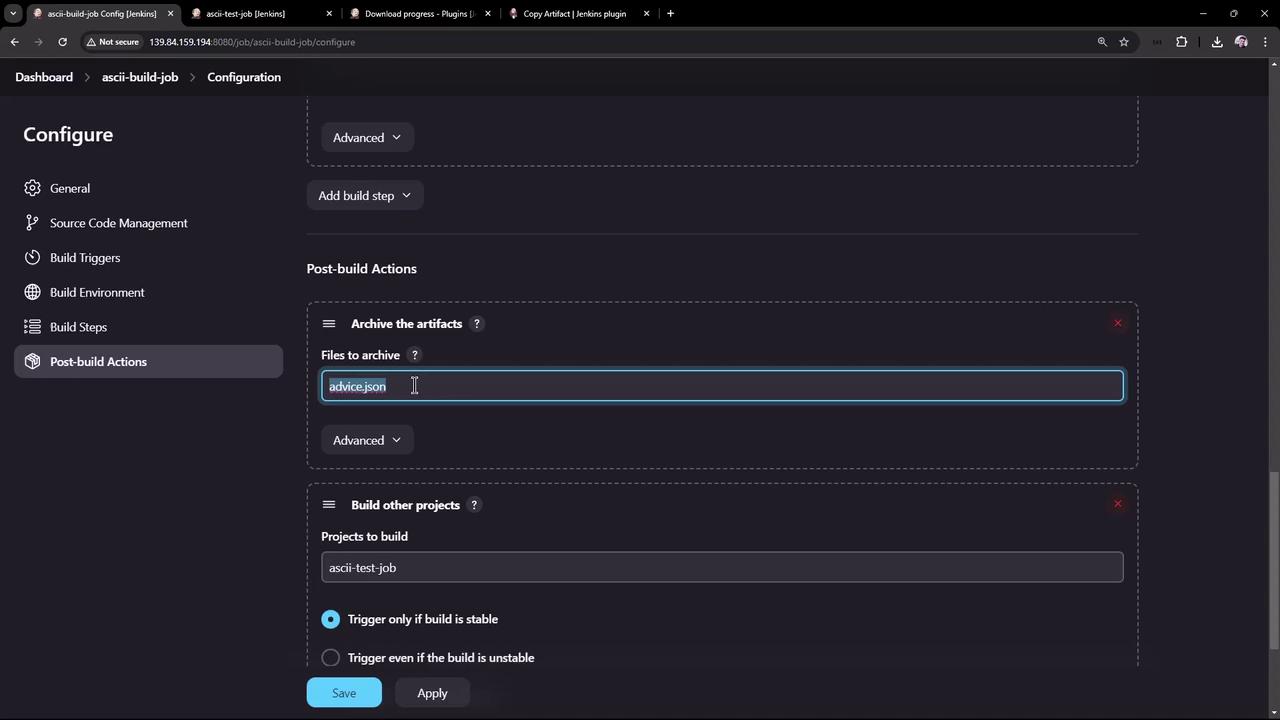Apply the configuration changes
Screen dimensions: 1280x720
click(x=432, y=693)
